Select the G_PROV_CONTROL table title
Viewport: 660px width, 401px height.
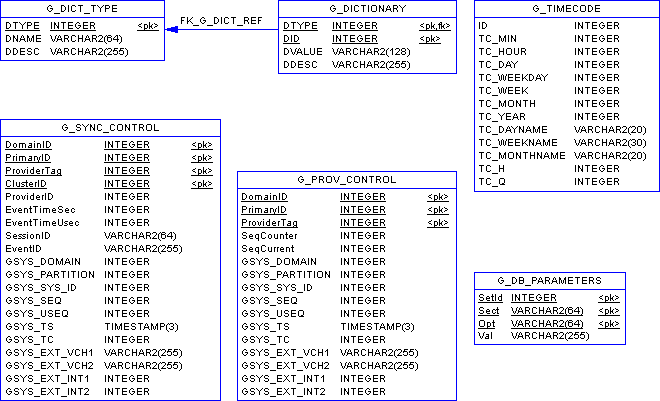pos(347,180)
